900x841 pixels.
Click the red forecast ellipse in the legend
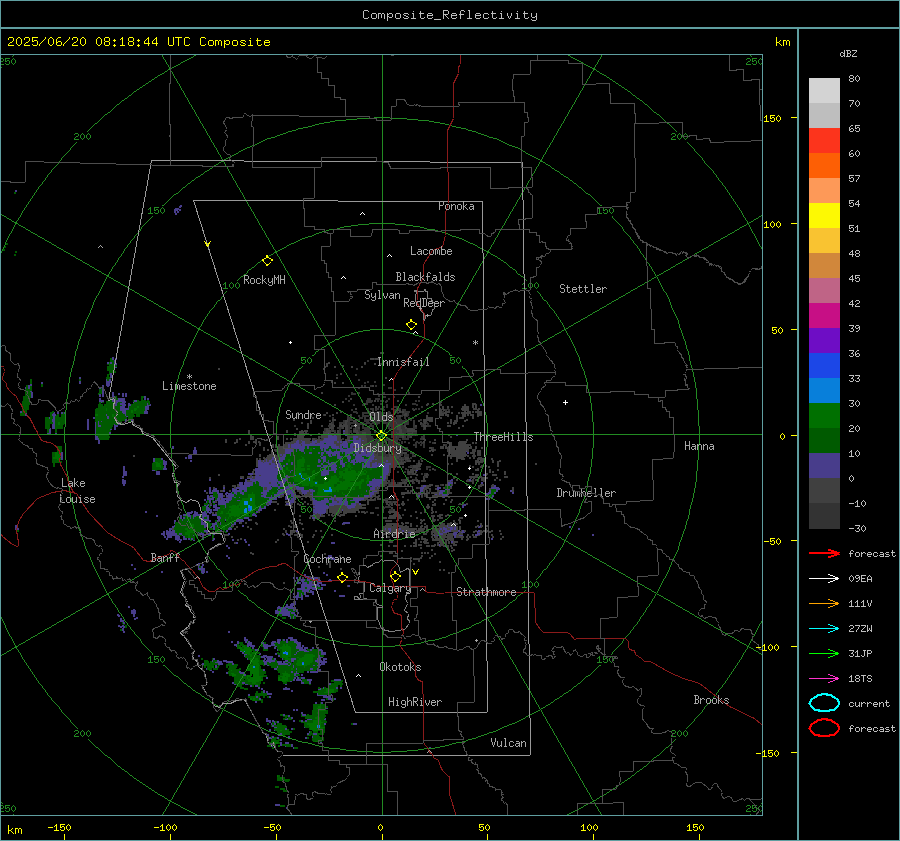pos(824,728)
